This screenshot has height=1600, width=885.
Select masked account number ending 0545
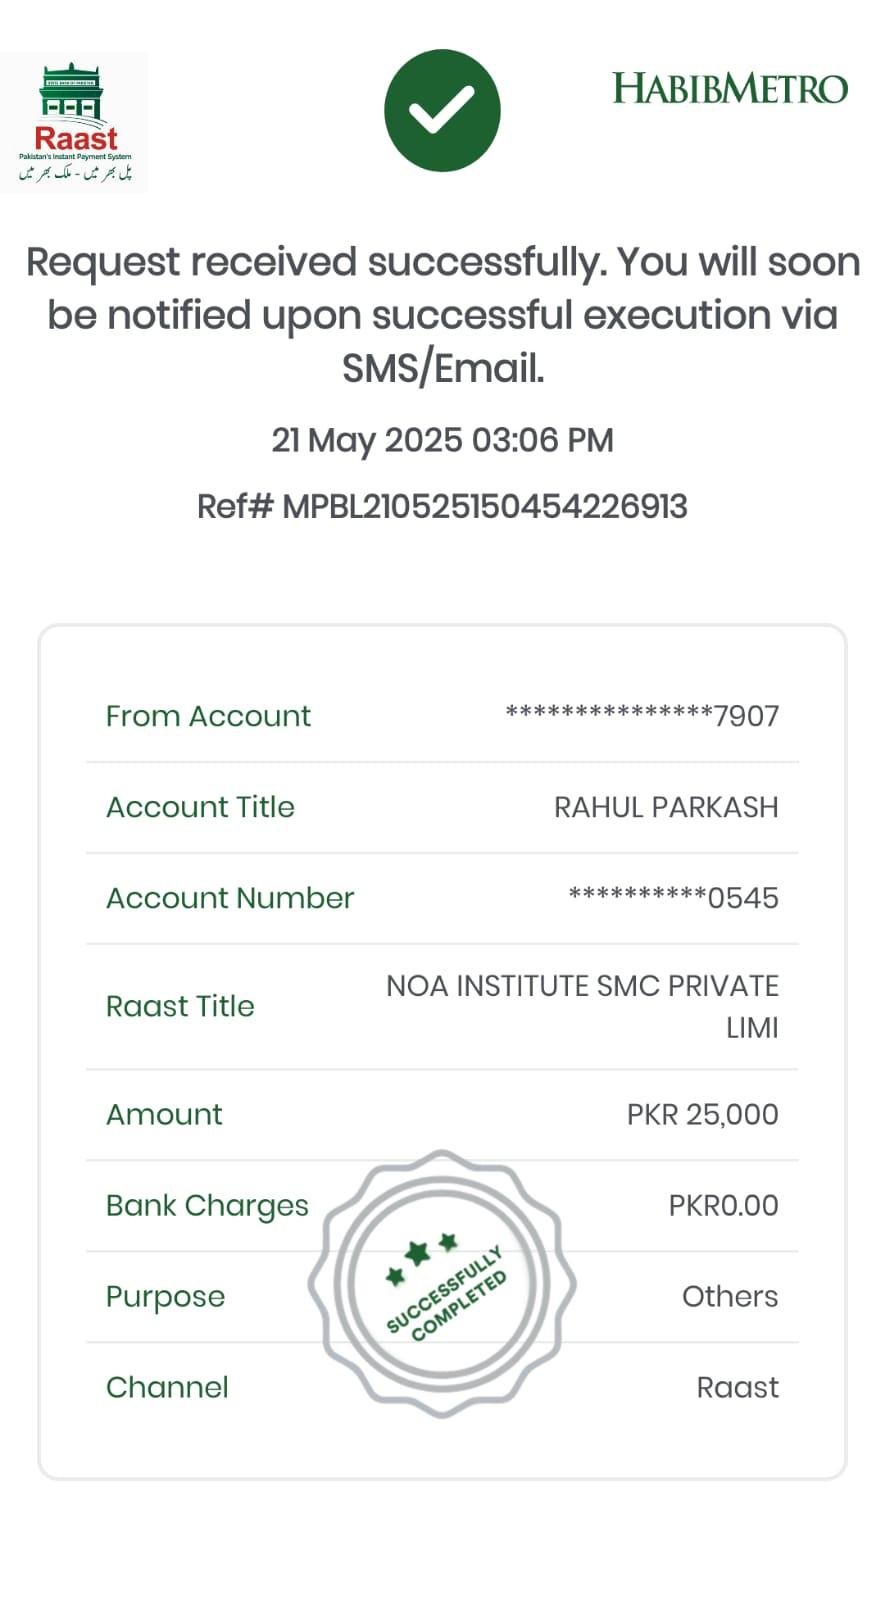click(673, 898)
